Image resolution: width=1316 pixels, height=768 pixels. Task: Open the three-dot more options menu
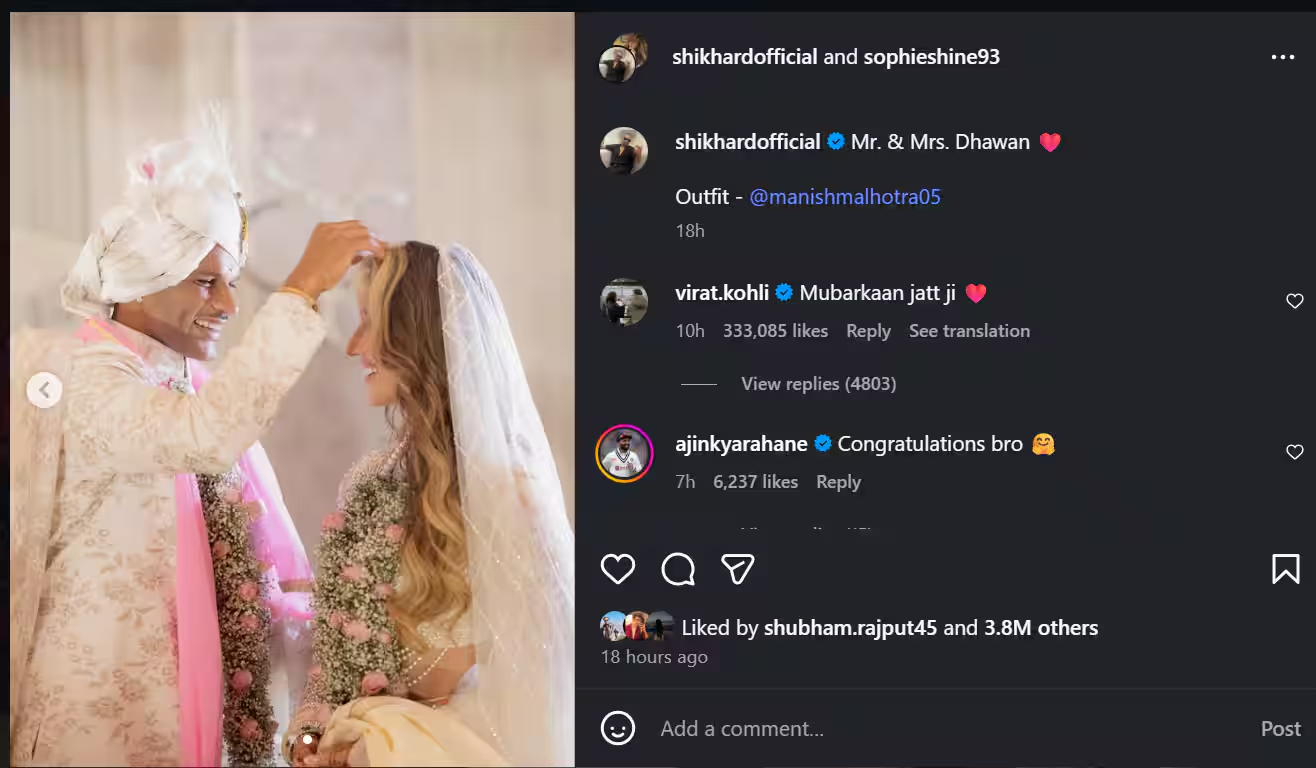1283,58
